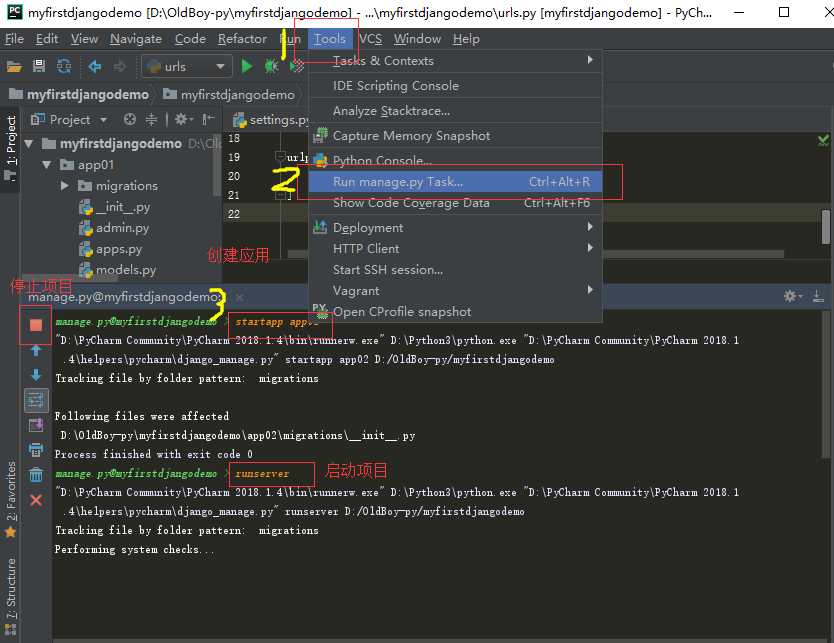Select apps.py in the project tree
The width and height of the screenshot is (834, 643).
click(x=119, y=249)
